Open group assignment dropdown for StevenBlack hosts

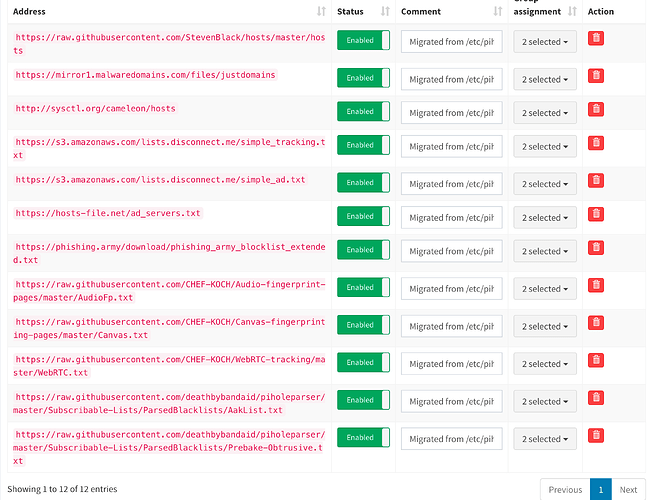click(x=545, y=42)
